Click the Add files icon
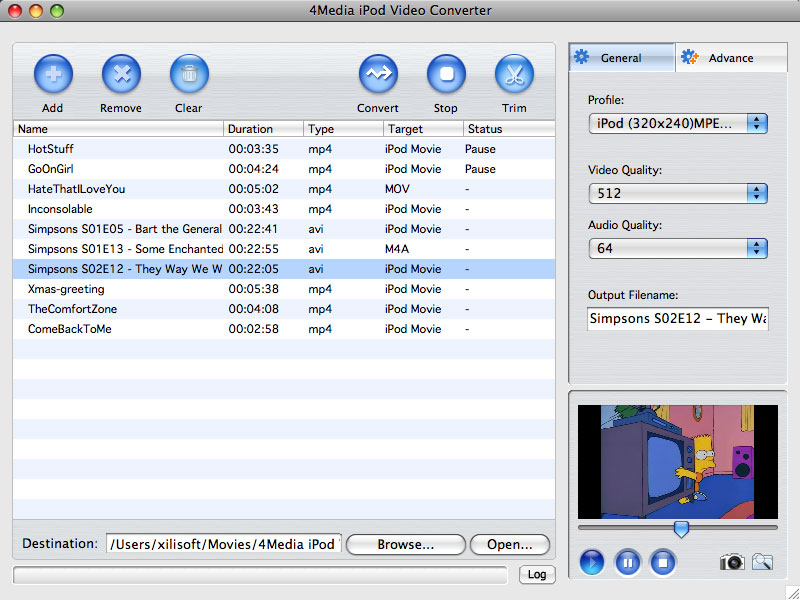 [53, 75]
